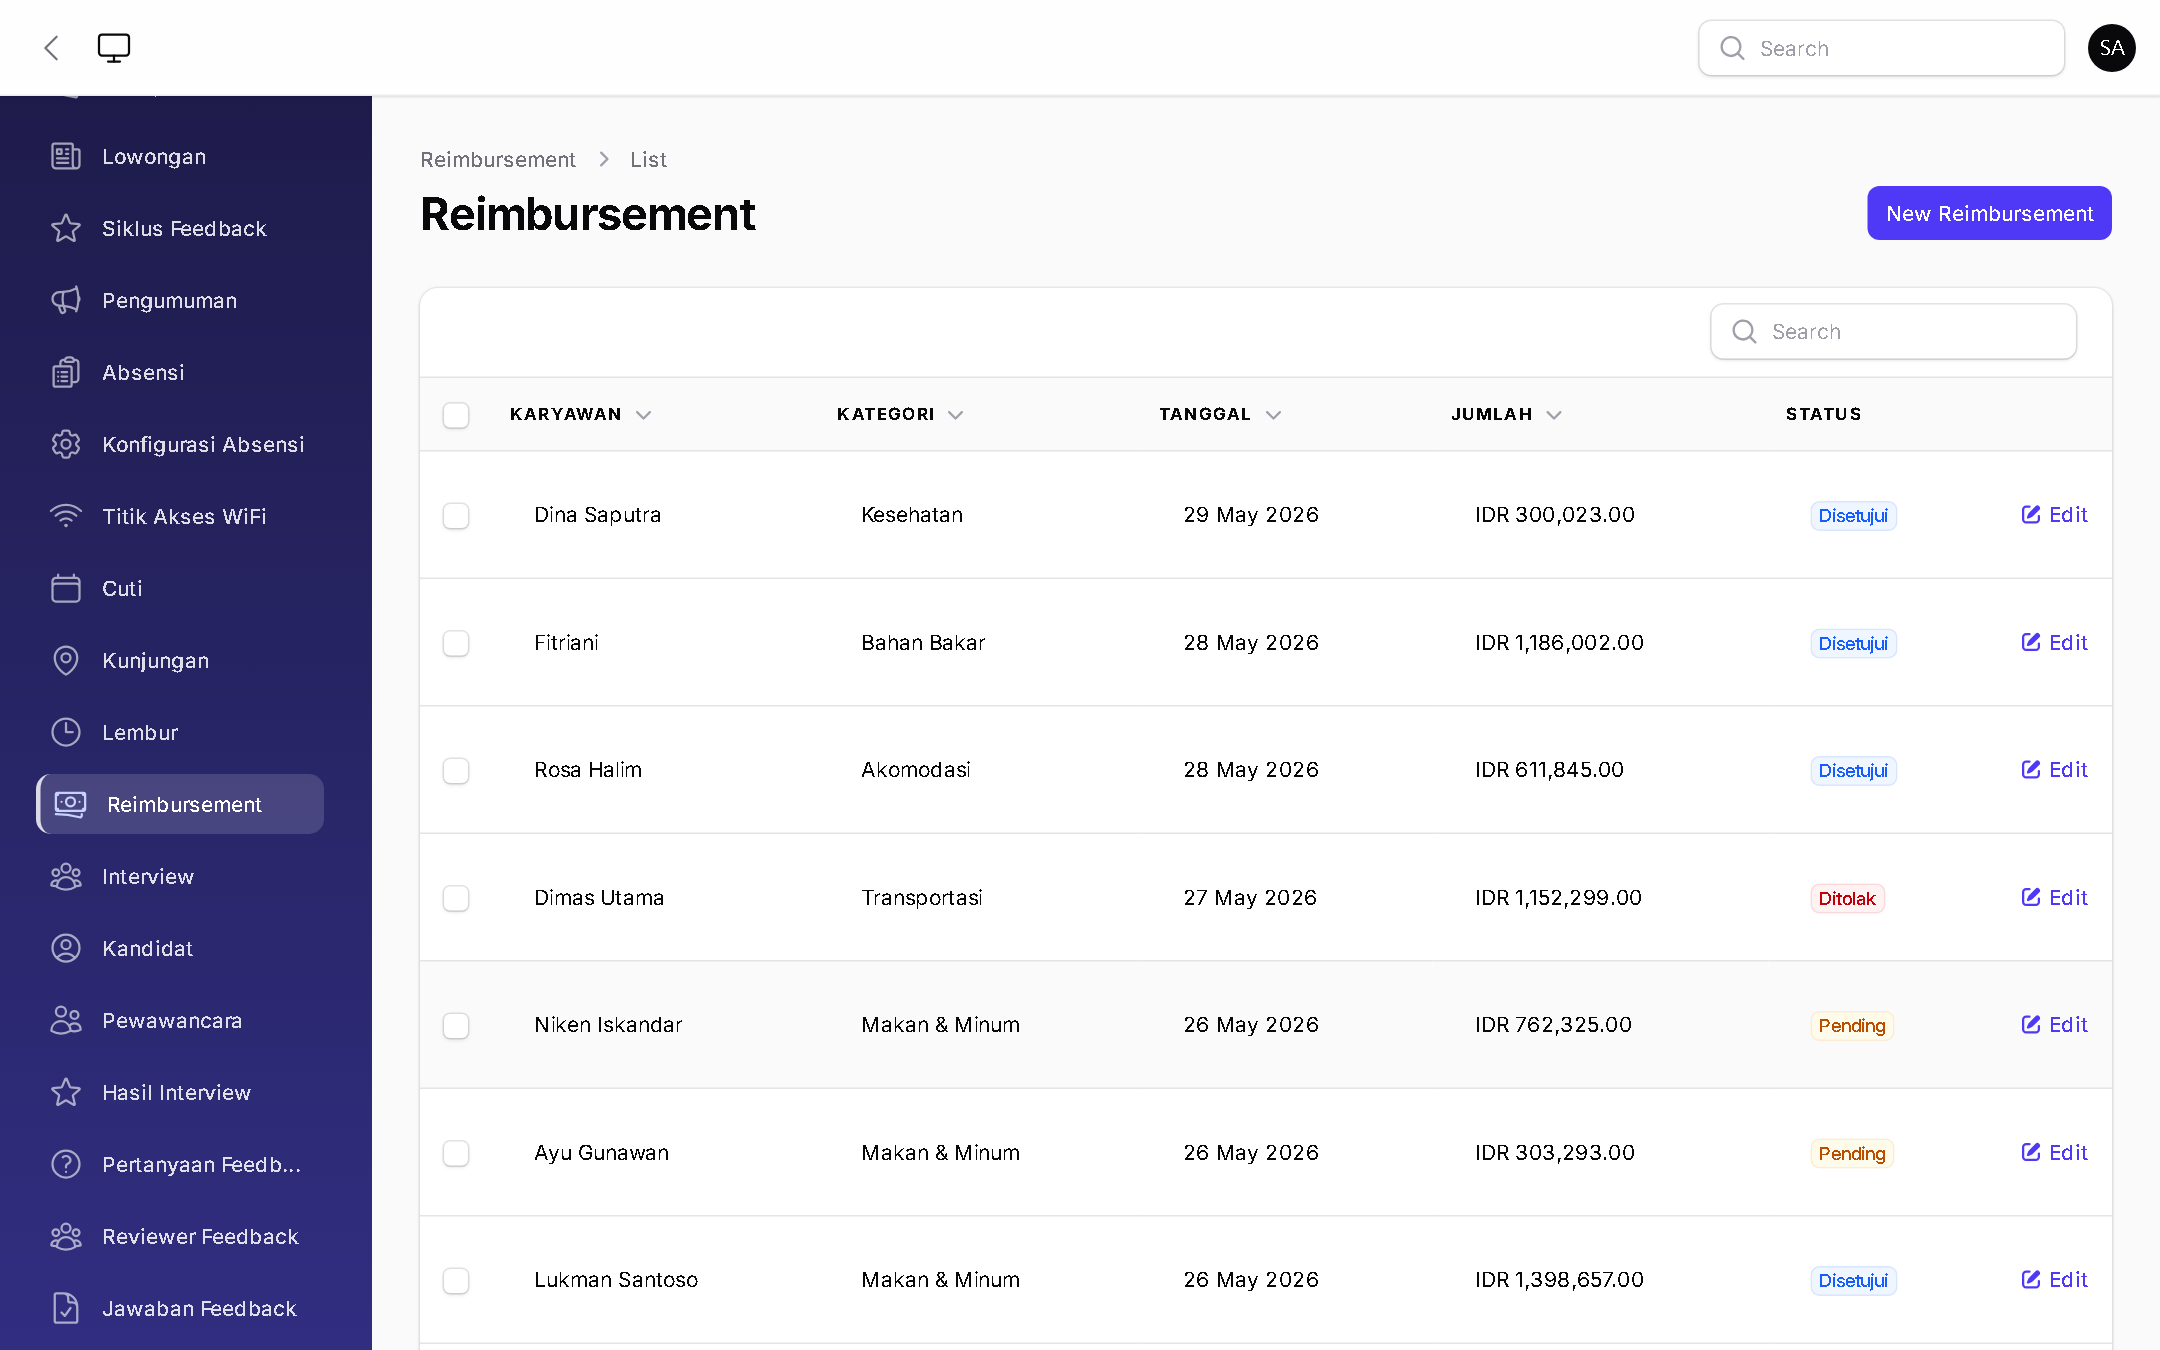Click the Reimbursement banknote icon
This screenshot has width=2160, height=1350.
[x=70, y=804]
